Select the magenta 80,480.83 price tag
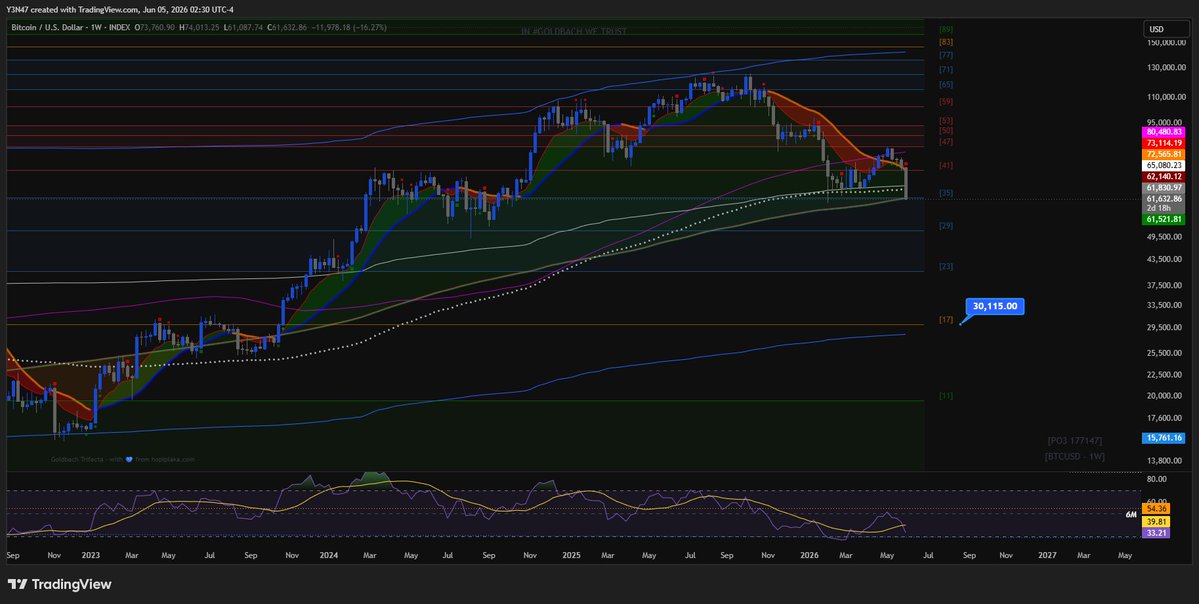The width and height of the screenshot is (1199, 604). tap(1165, 132)
